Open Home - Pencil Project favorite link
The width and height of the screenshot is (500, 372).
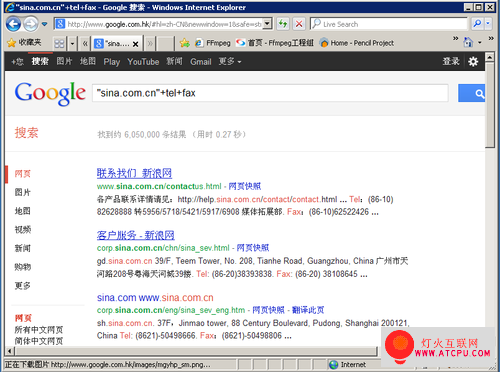[x=356, y=43]
